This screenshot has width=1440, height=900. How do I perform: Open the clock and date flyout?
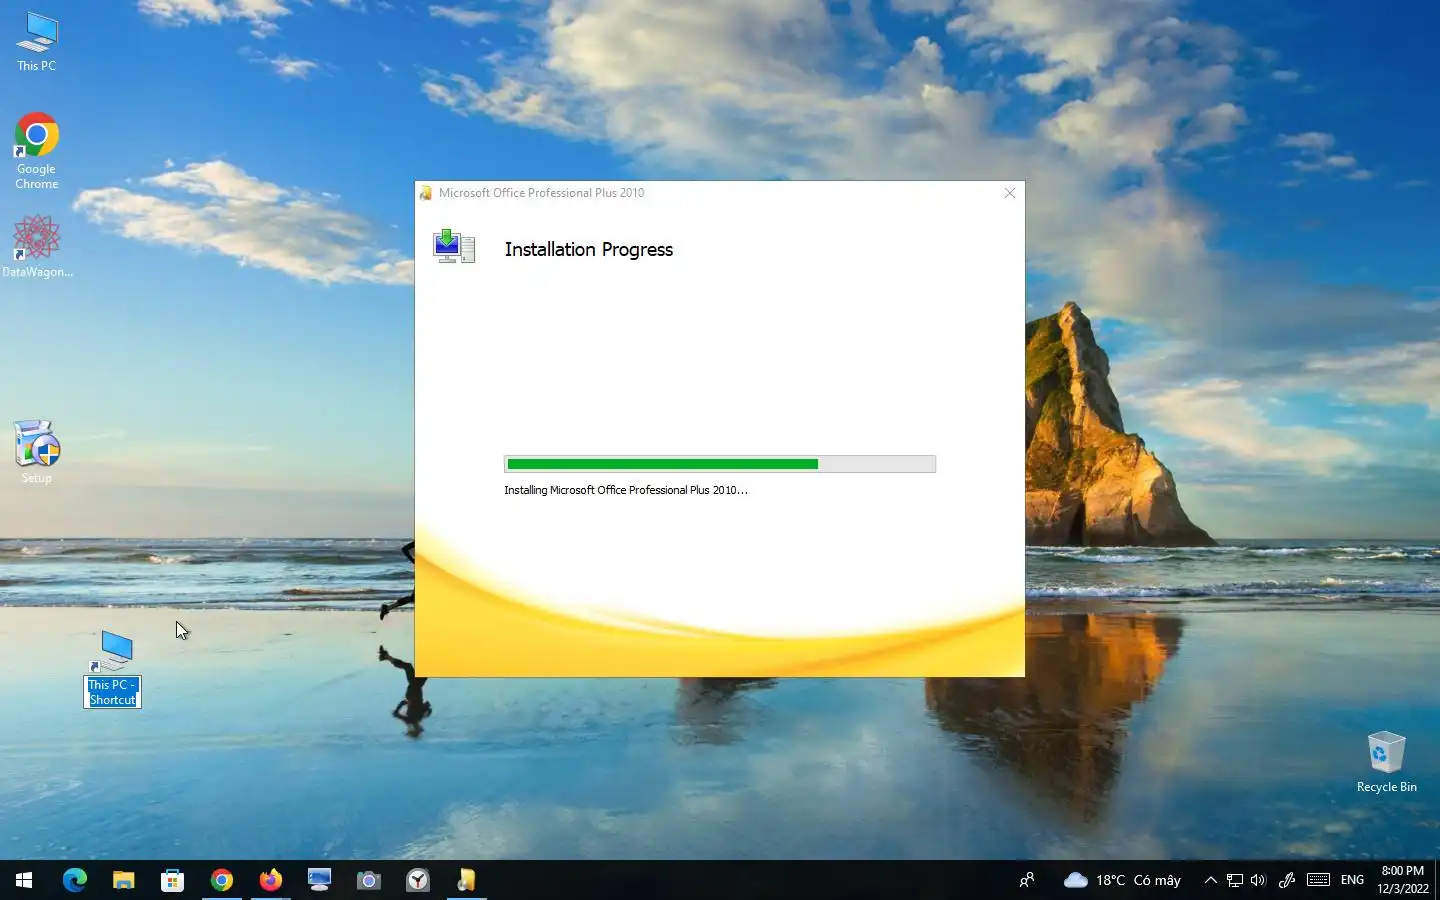[x=1402, y=880]
